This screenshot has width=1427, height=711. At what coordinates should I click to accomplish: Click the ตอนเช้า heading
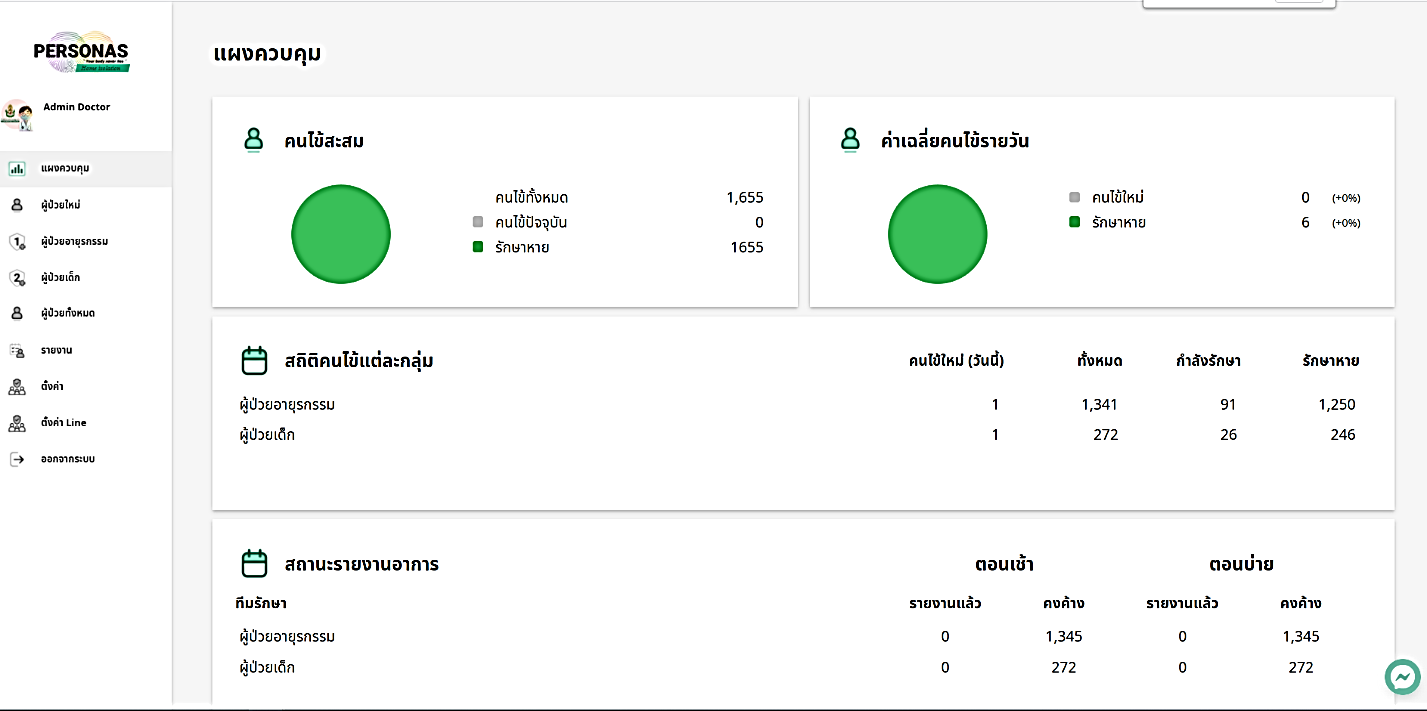coord(1004,564)
